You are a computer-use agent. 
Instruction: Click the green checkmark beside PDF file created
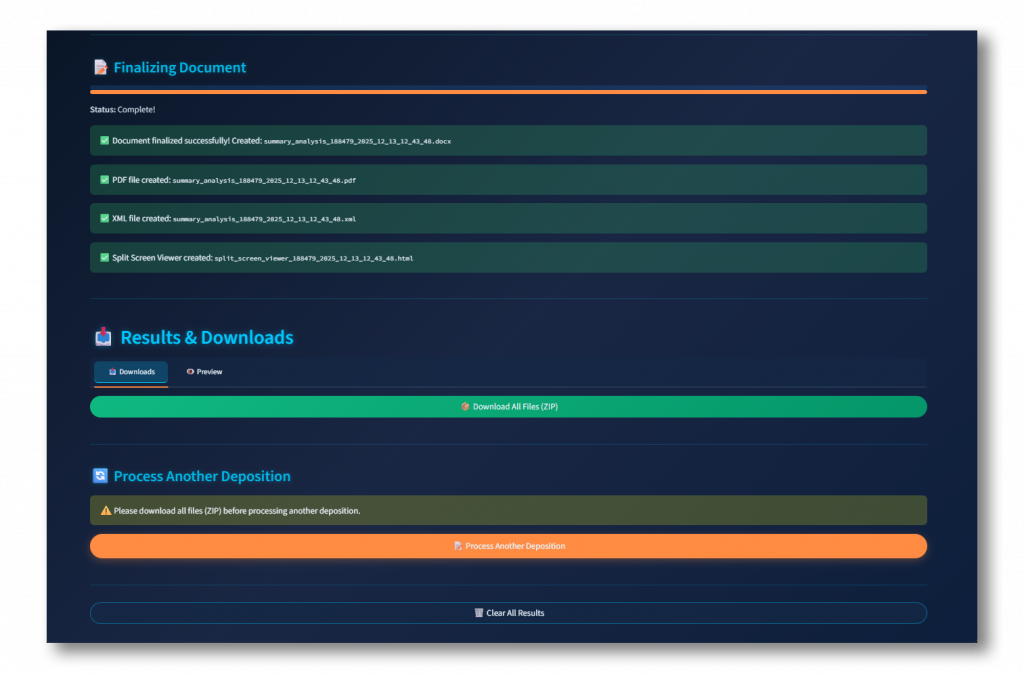pos(104,180)
